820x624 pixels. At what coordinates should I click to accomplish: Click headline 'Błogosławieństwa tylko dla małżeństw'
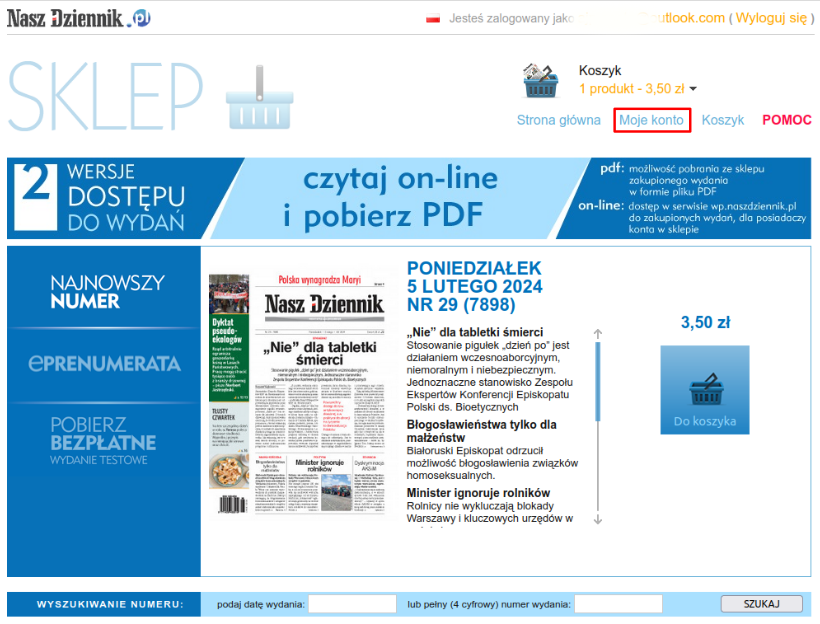481,431
